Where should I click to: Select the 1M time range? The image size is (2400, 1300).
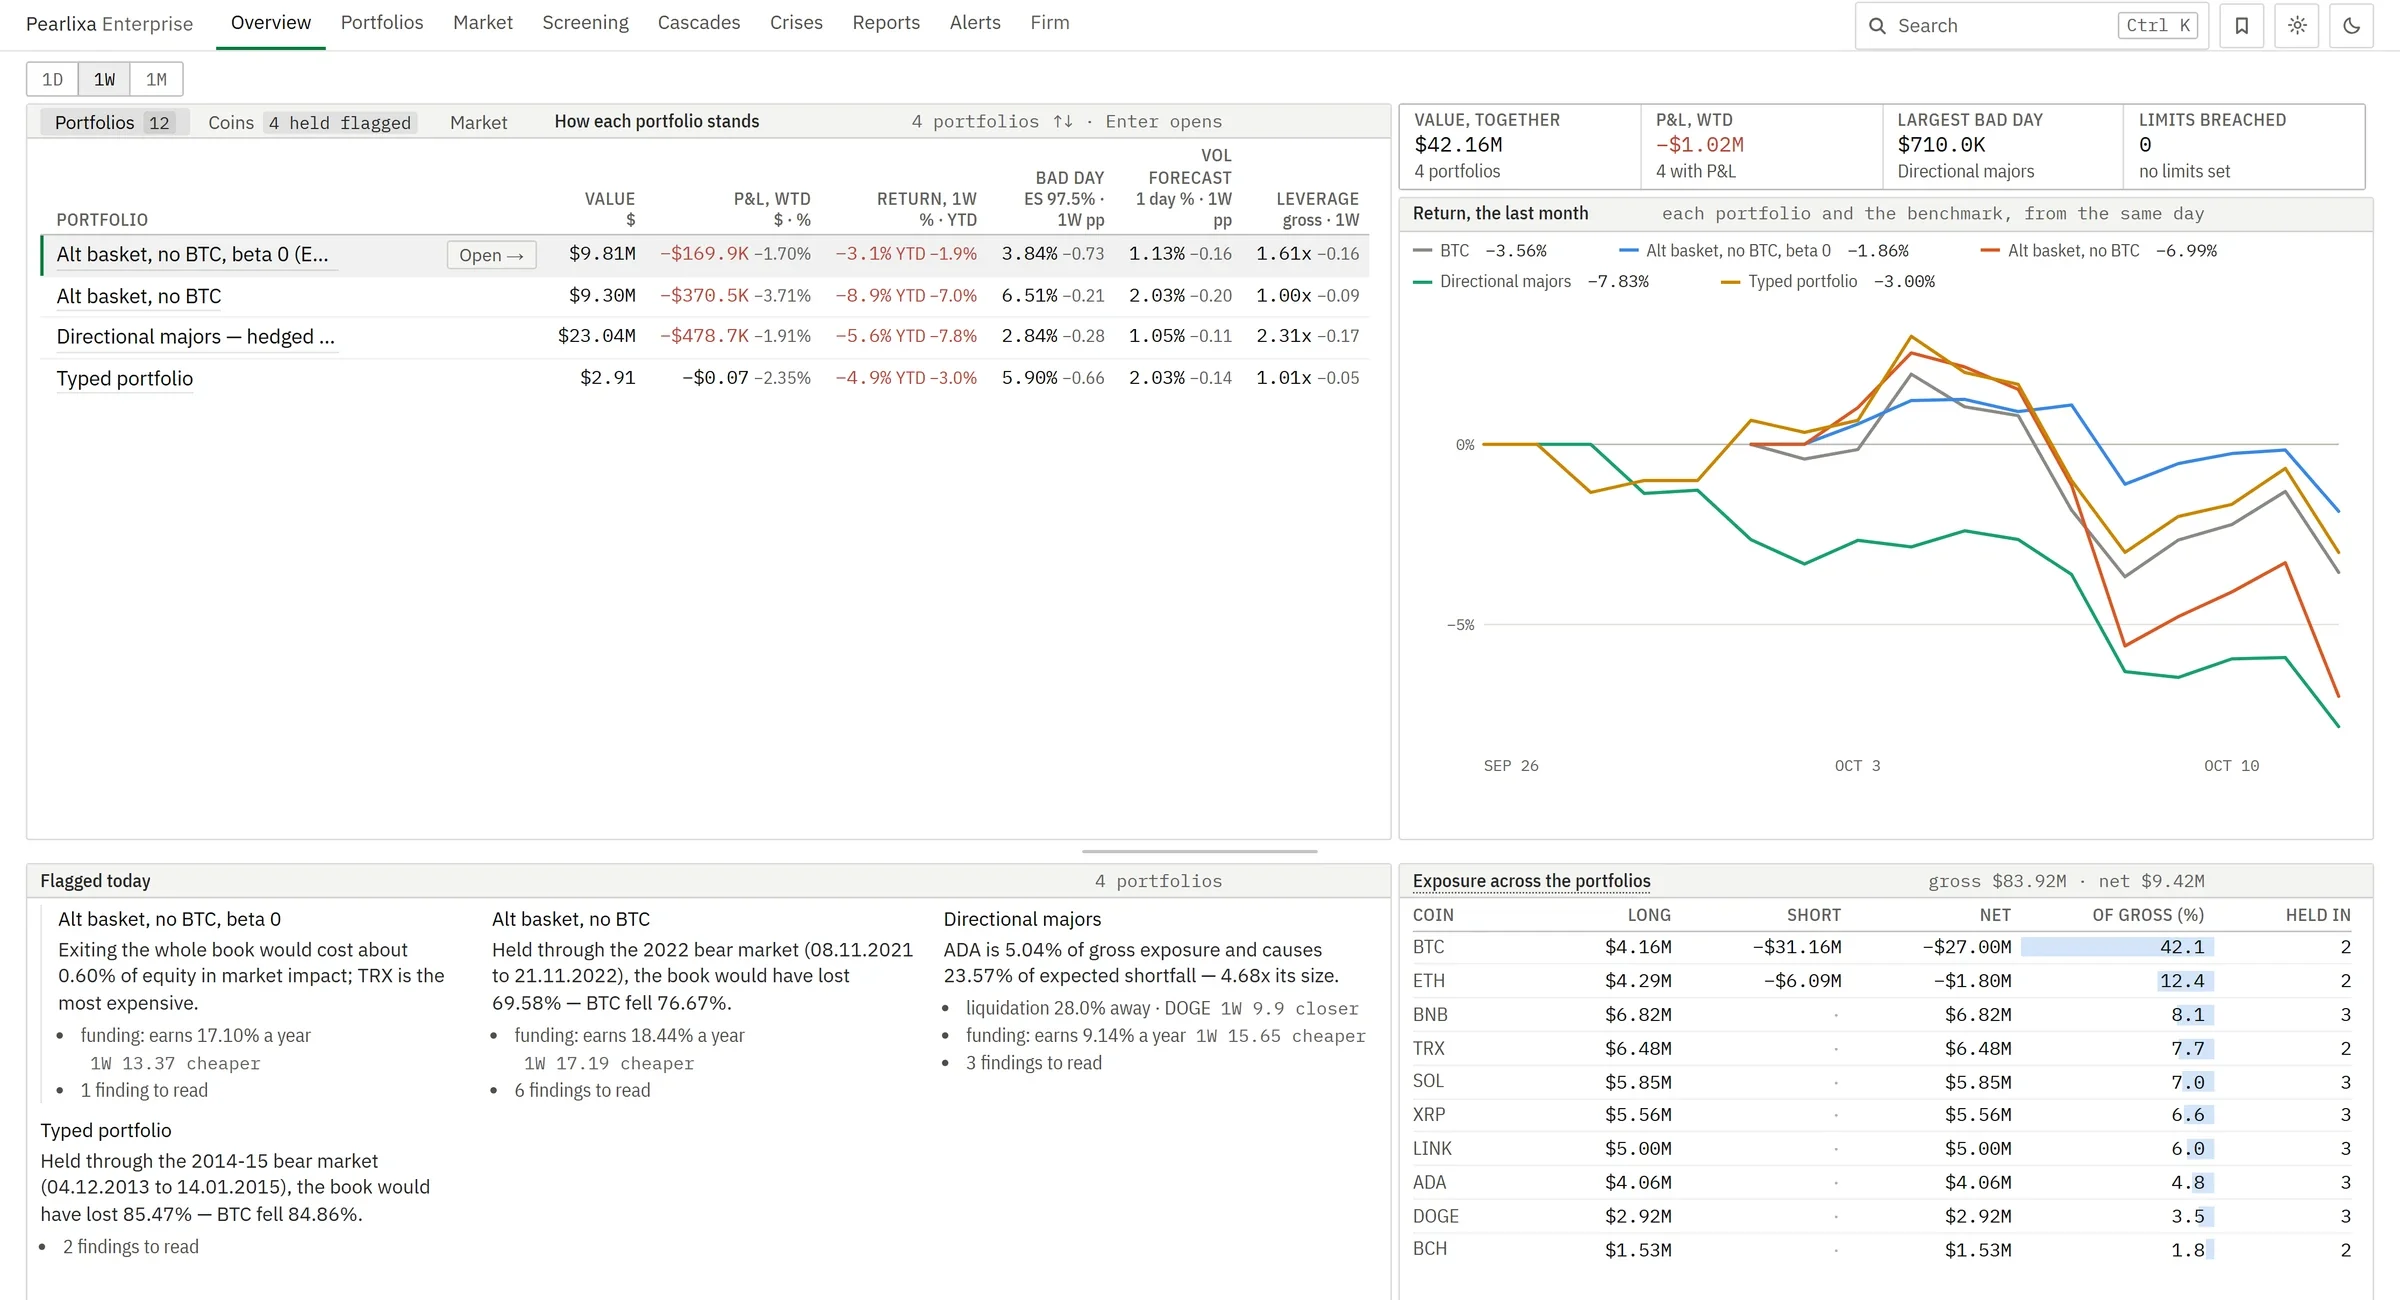(x=156, y=79)
